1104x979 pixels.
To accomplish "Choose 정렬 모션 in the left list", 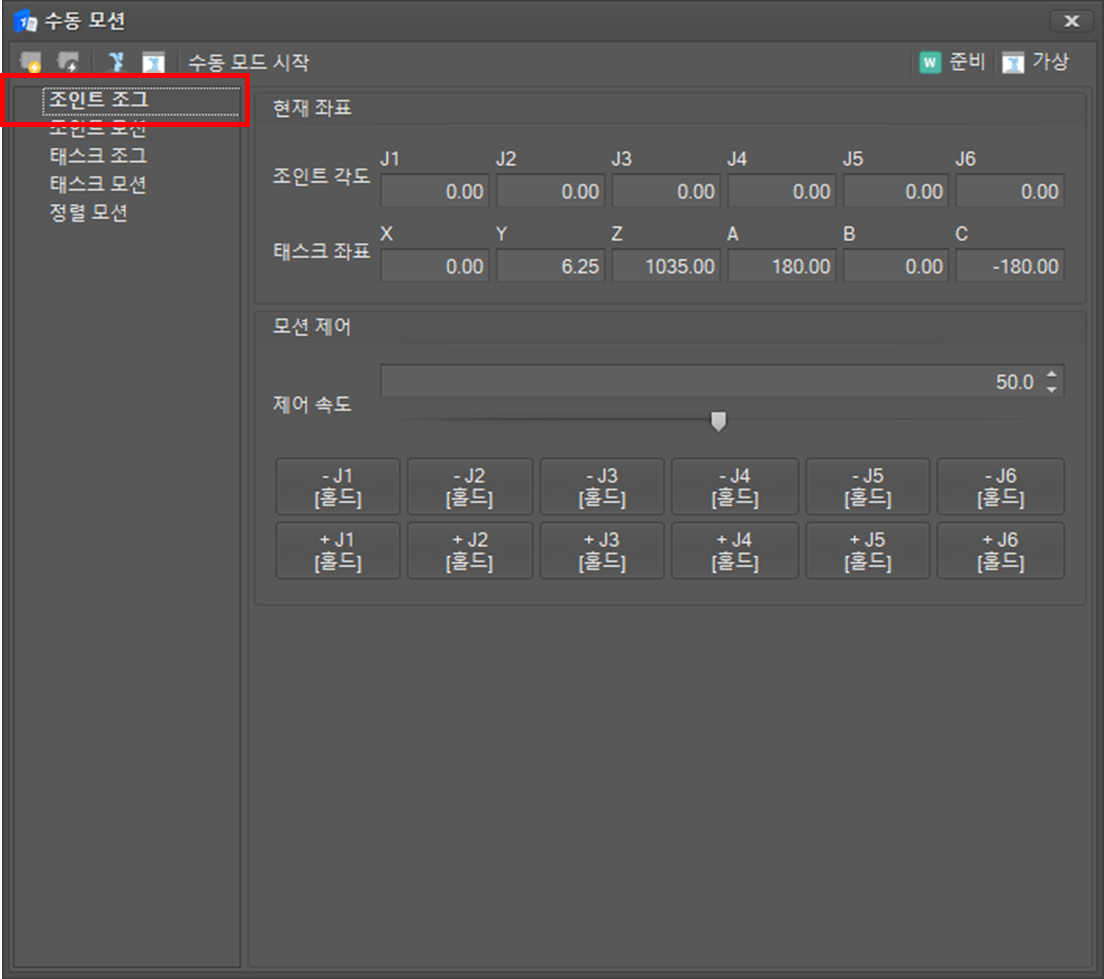I will [88, 212].
